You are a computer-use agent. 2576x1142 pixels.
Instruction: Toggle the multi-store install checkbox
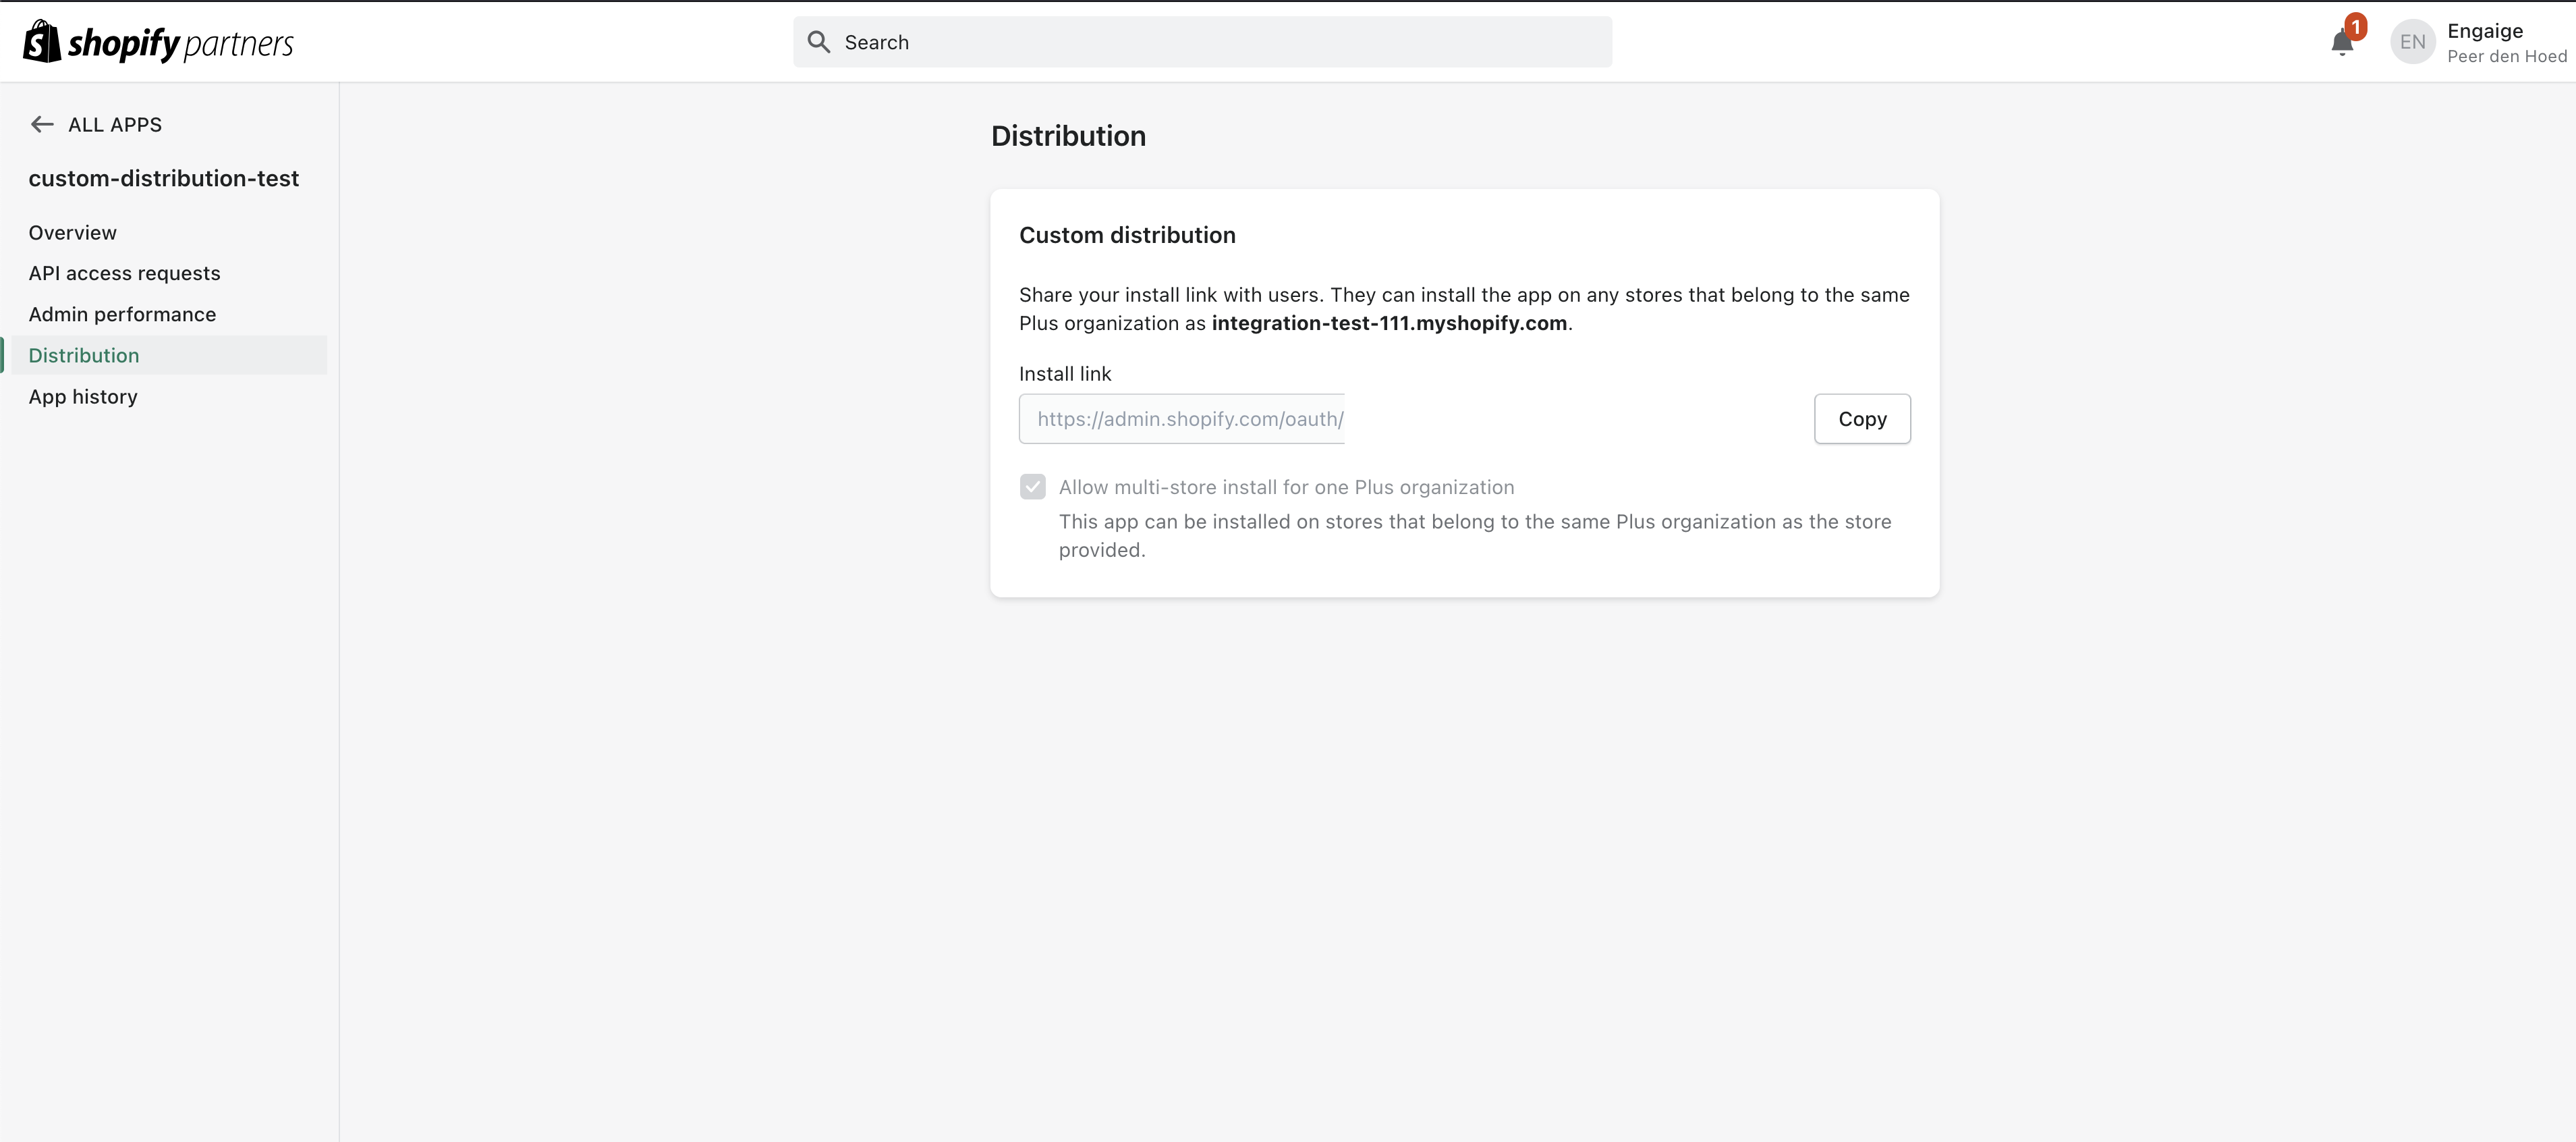point(1032,487)
